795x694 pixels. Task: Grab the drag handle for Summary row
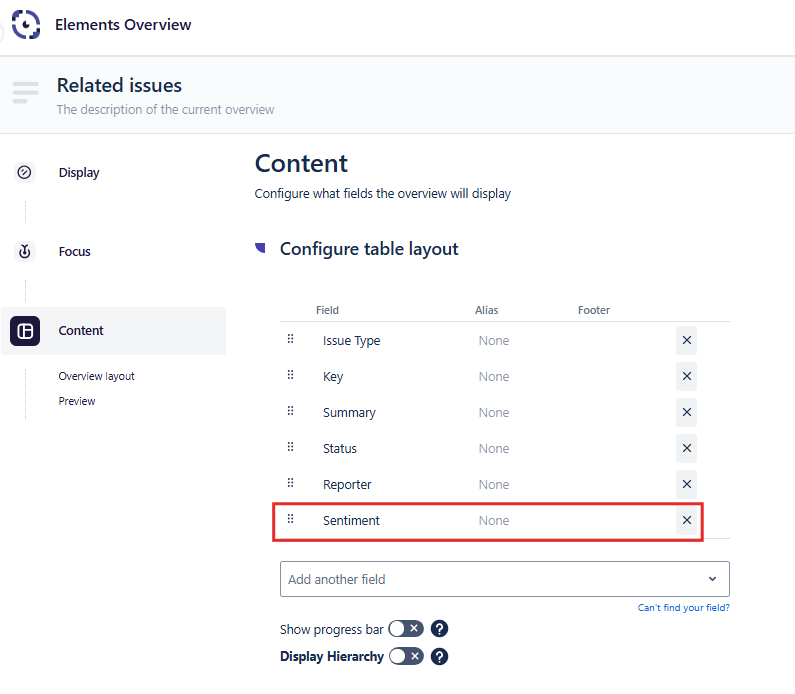point(291,412)
